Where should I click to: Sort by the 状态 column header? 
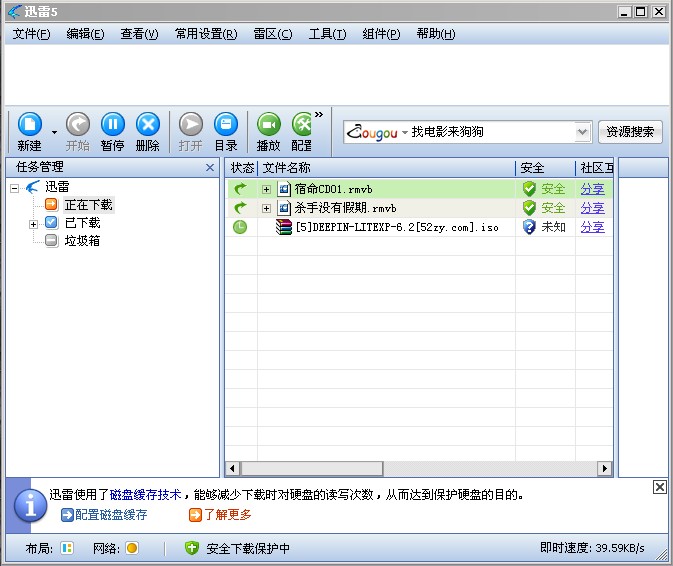[241, 168]
